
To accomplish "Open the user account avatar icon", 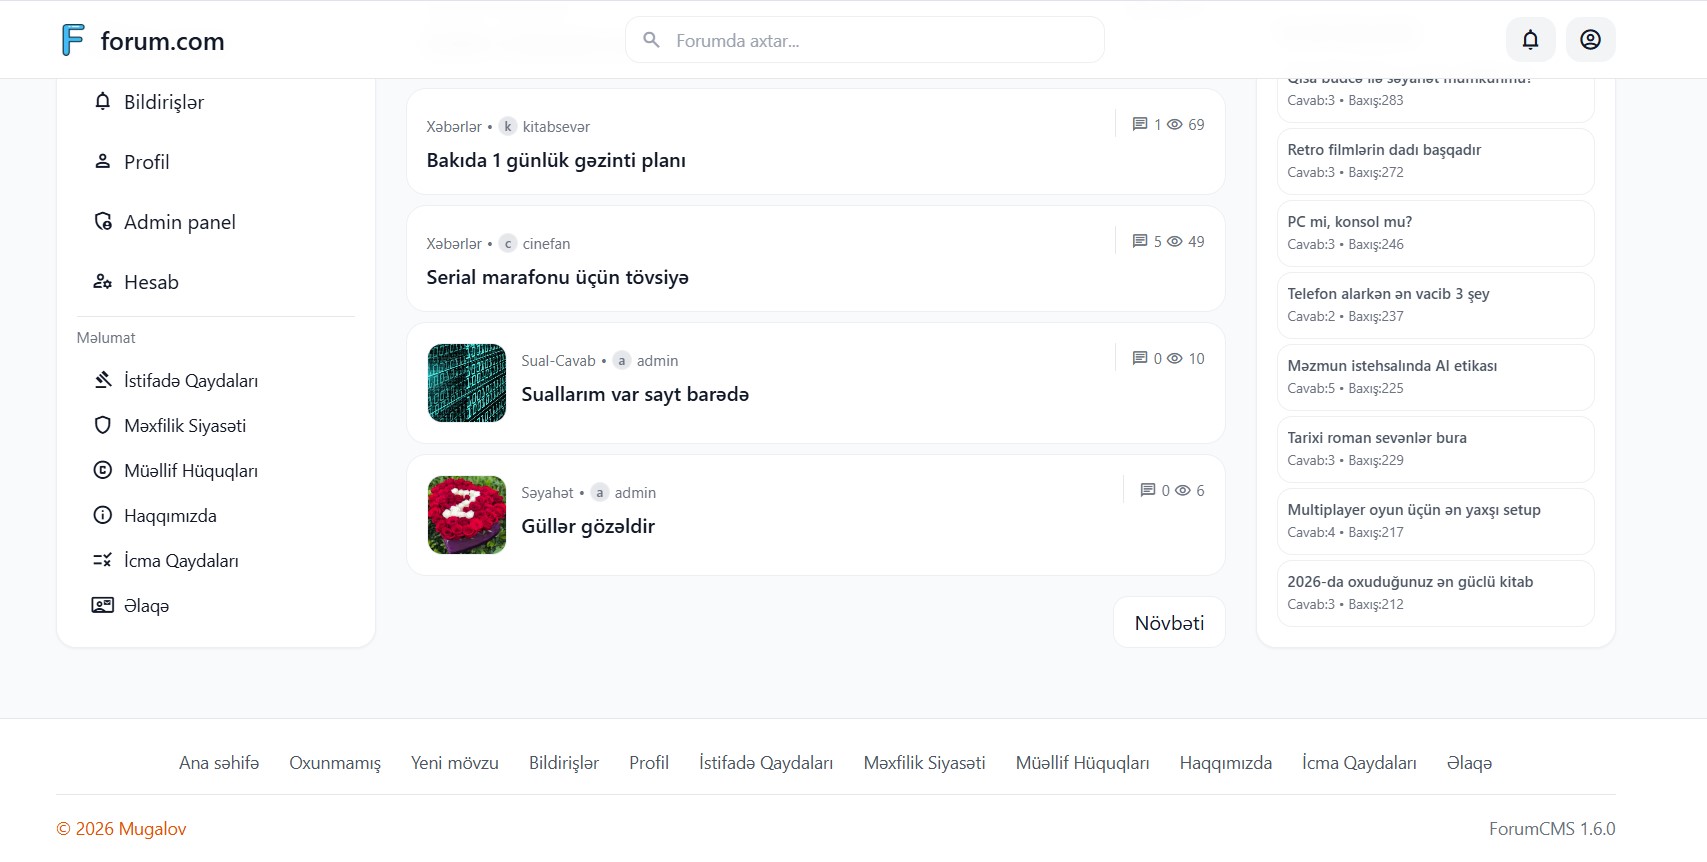I will 1590,40.
